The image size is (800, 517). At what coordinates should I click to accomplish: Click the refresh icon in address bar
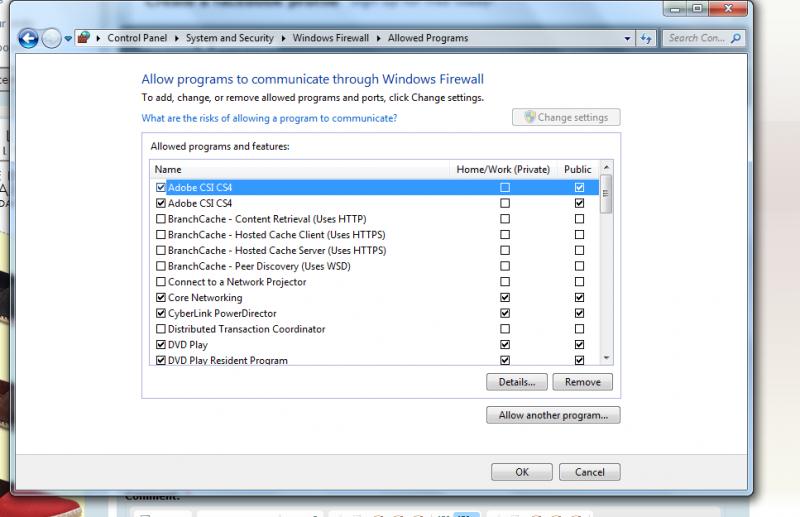click(646, 38)
